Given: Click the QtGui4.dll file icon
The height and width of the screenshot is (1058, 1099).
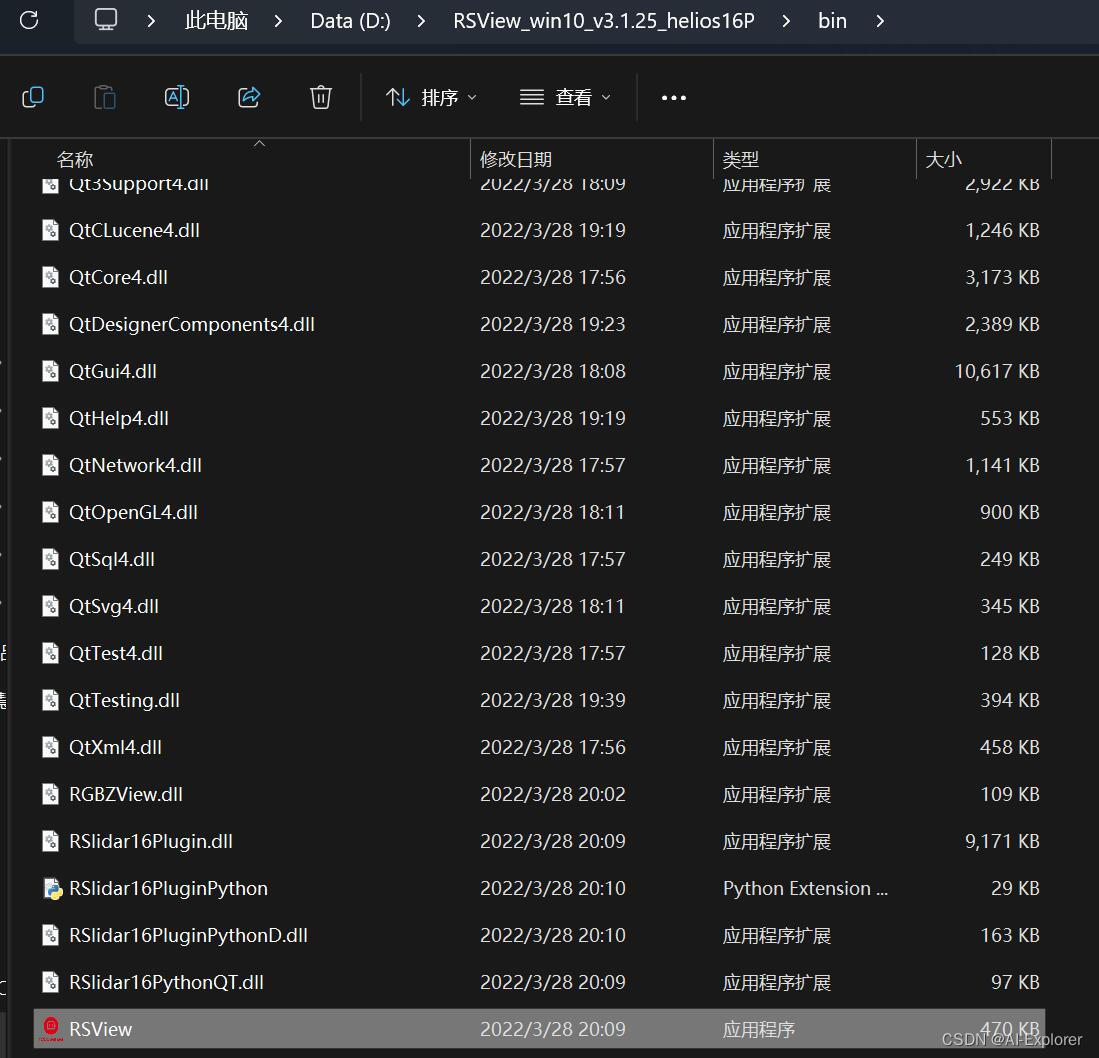Looking at the screenshot, I should coord(50,371).
